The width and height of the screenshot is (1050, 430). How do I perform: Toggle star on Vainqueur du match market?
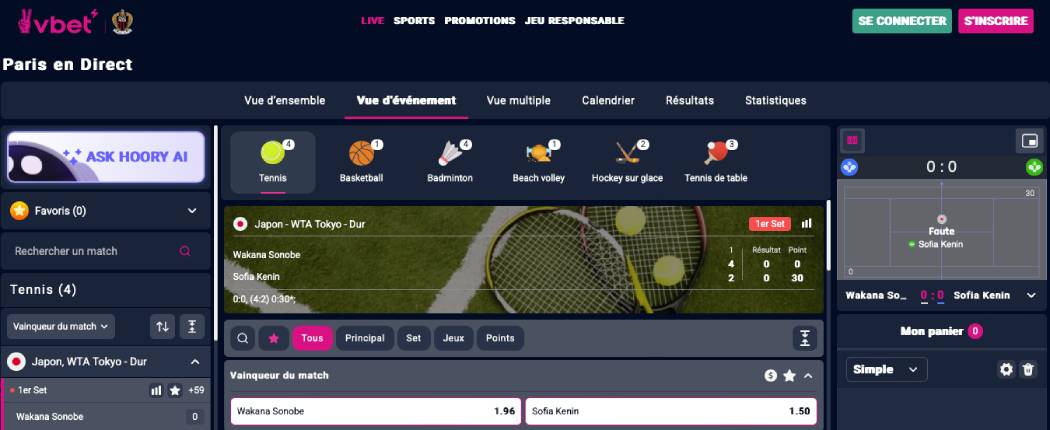(790, 376)
